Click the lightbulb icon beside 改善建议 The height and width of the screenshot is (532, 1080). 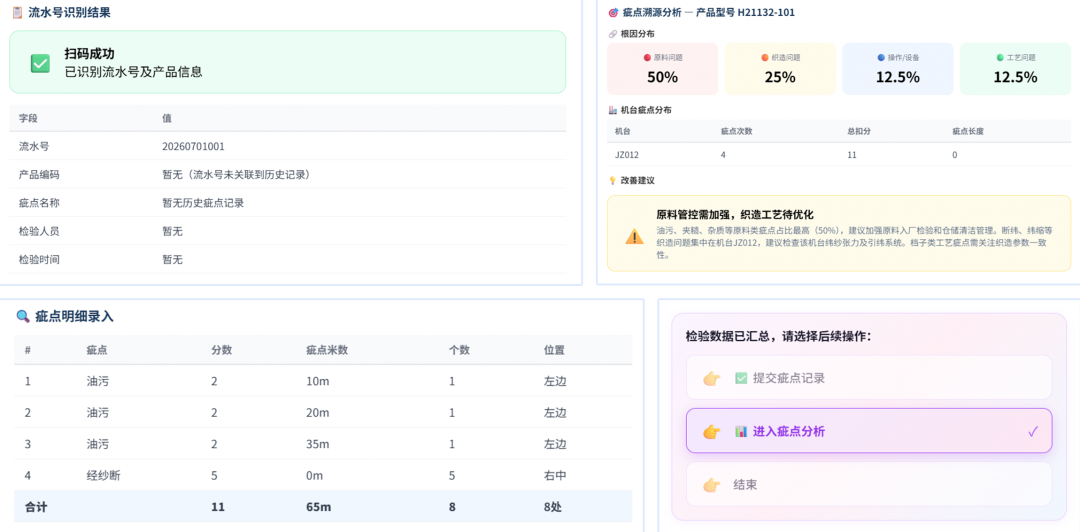pyautogui.click(x=612, y=180)
